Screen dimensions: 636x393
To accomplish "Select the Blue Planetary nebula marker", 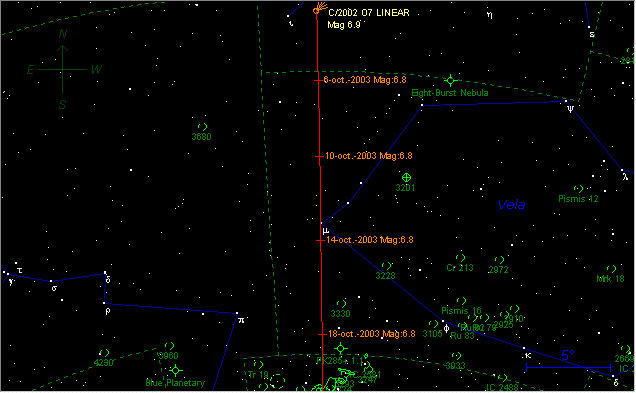I will [176, 370].
